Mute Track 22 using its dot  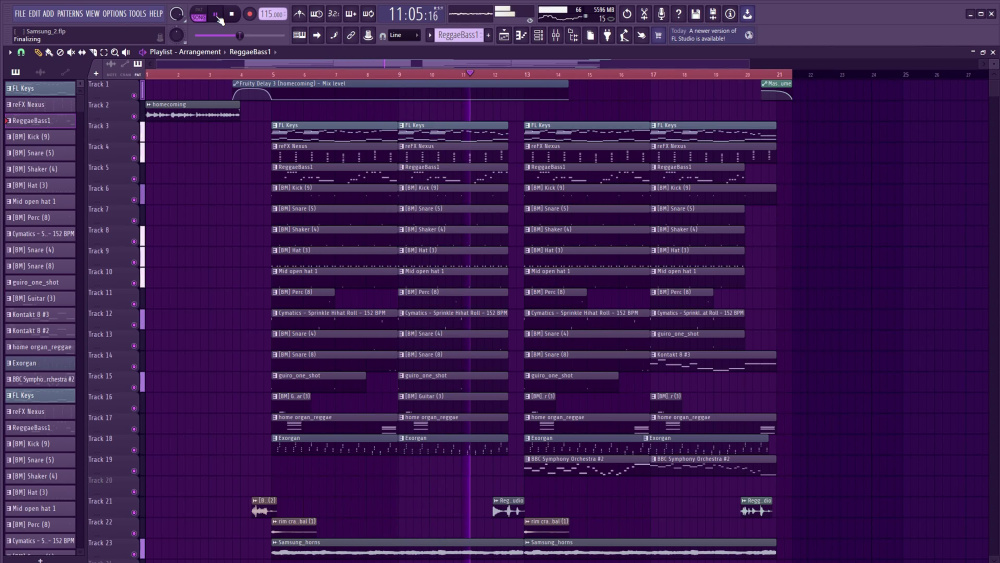click(x=134, y=534)
